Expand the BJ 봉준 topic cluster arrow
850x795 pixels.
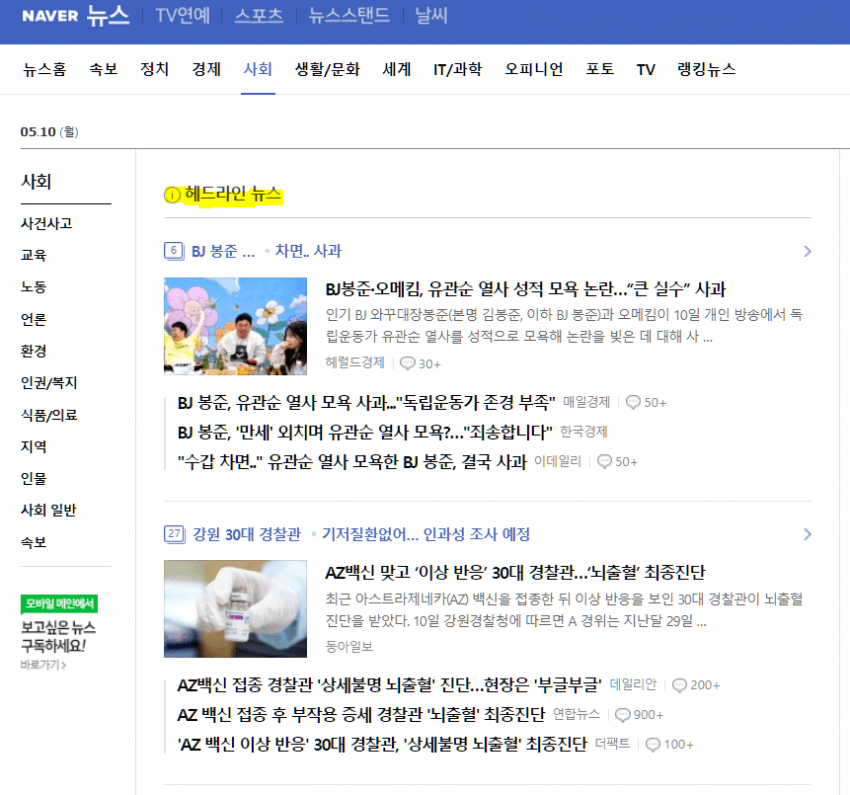pyautogui.click(x=807, y=251)
